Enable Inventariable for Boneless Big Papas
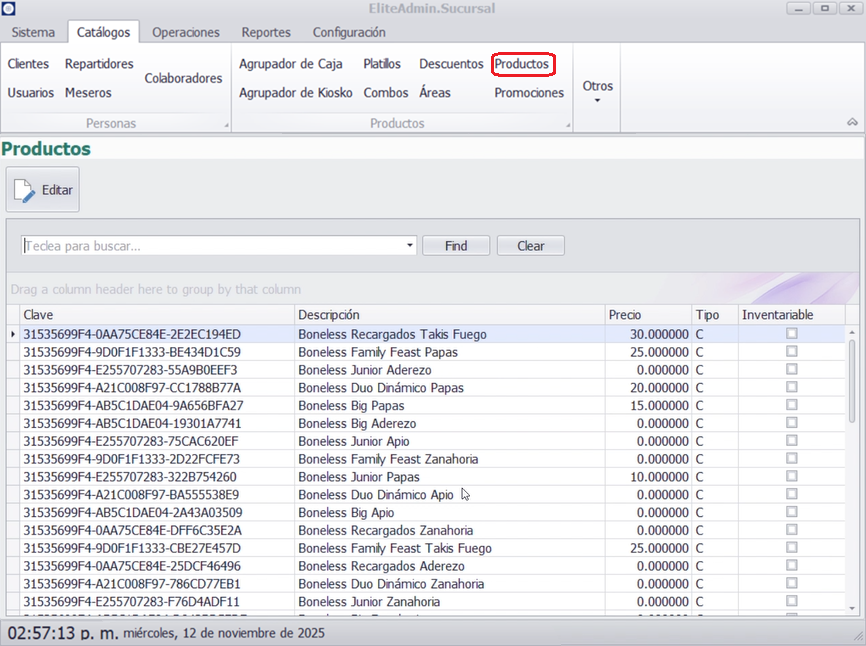 tap(792, 405)
